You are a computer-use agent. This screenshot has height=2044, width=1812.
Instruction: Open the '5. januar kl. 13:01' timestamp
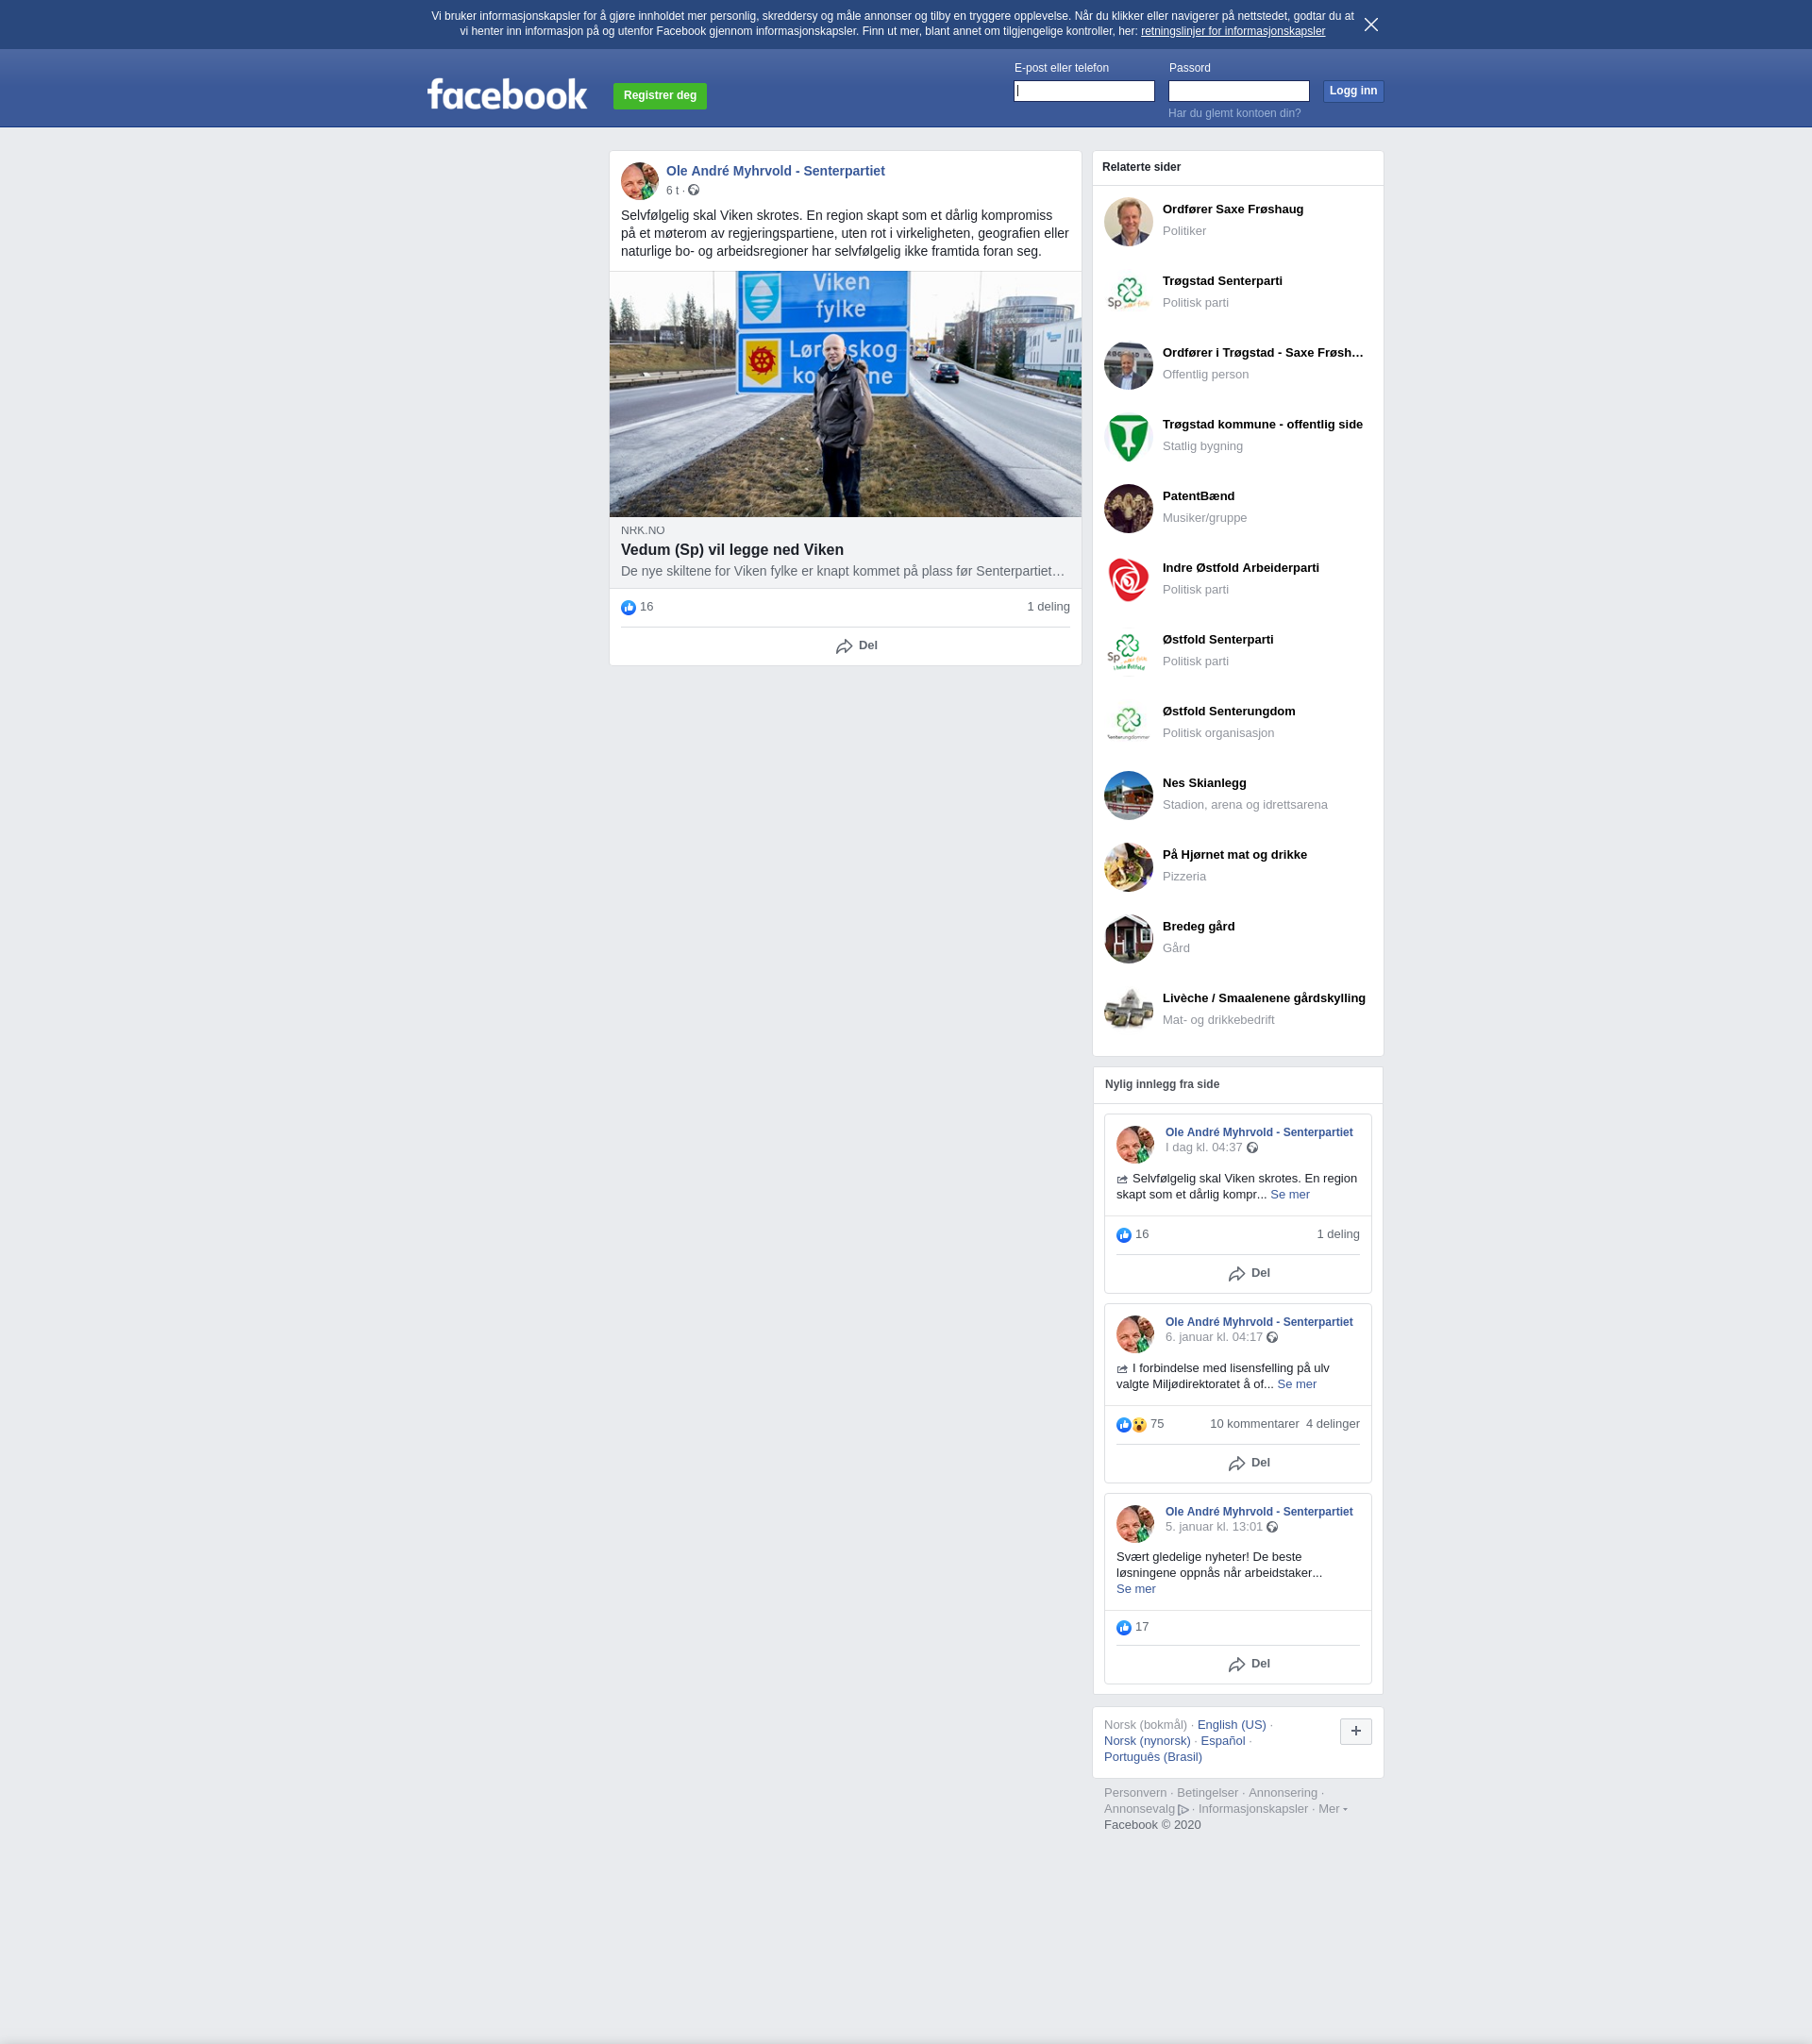click(1213, 1527)
